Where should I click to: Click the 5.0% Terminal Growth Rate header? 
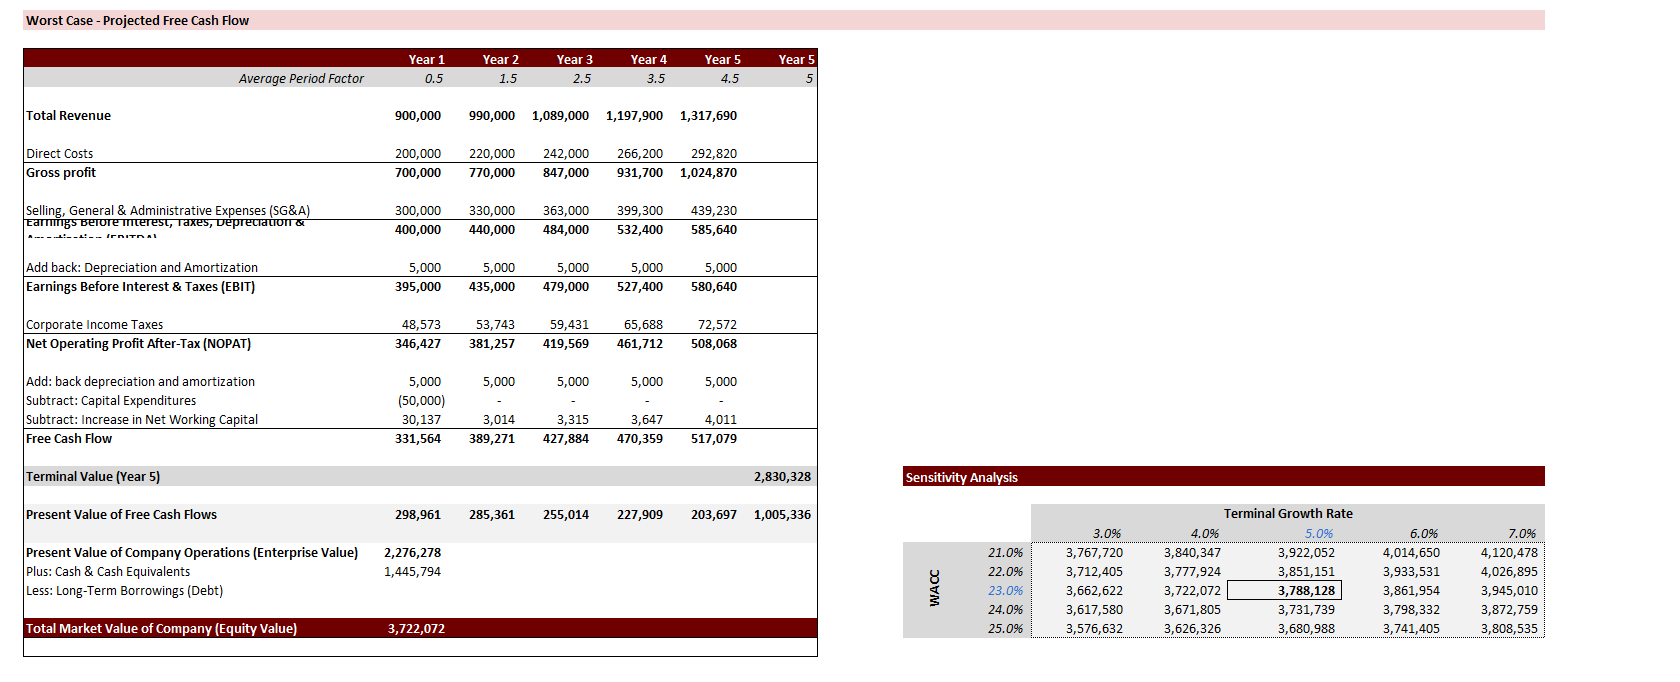coord(1318,534)
